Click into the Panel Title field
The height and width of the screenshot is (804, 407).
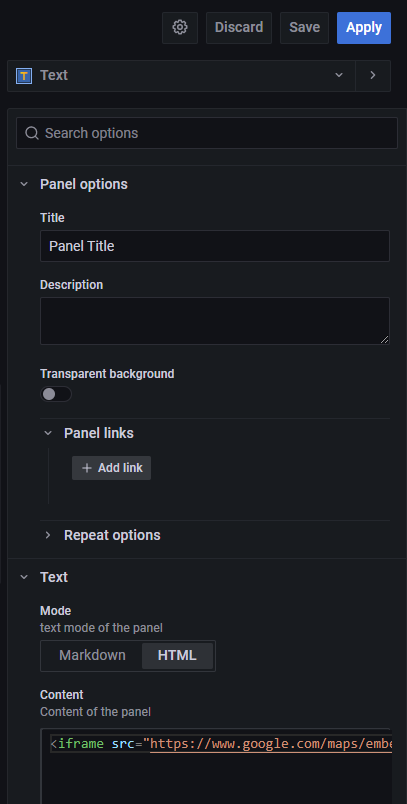point(215,246)
